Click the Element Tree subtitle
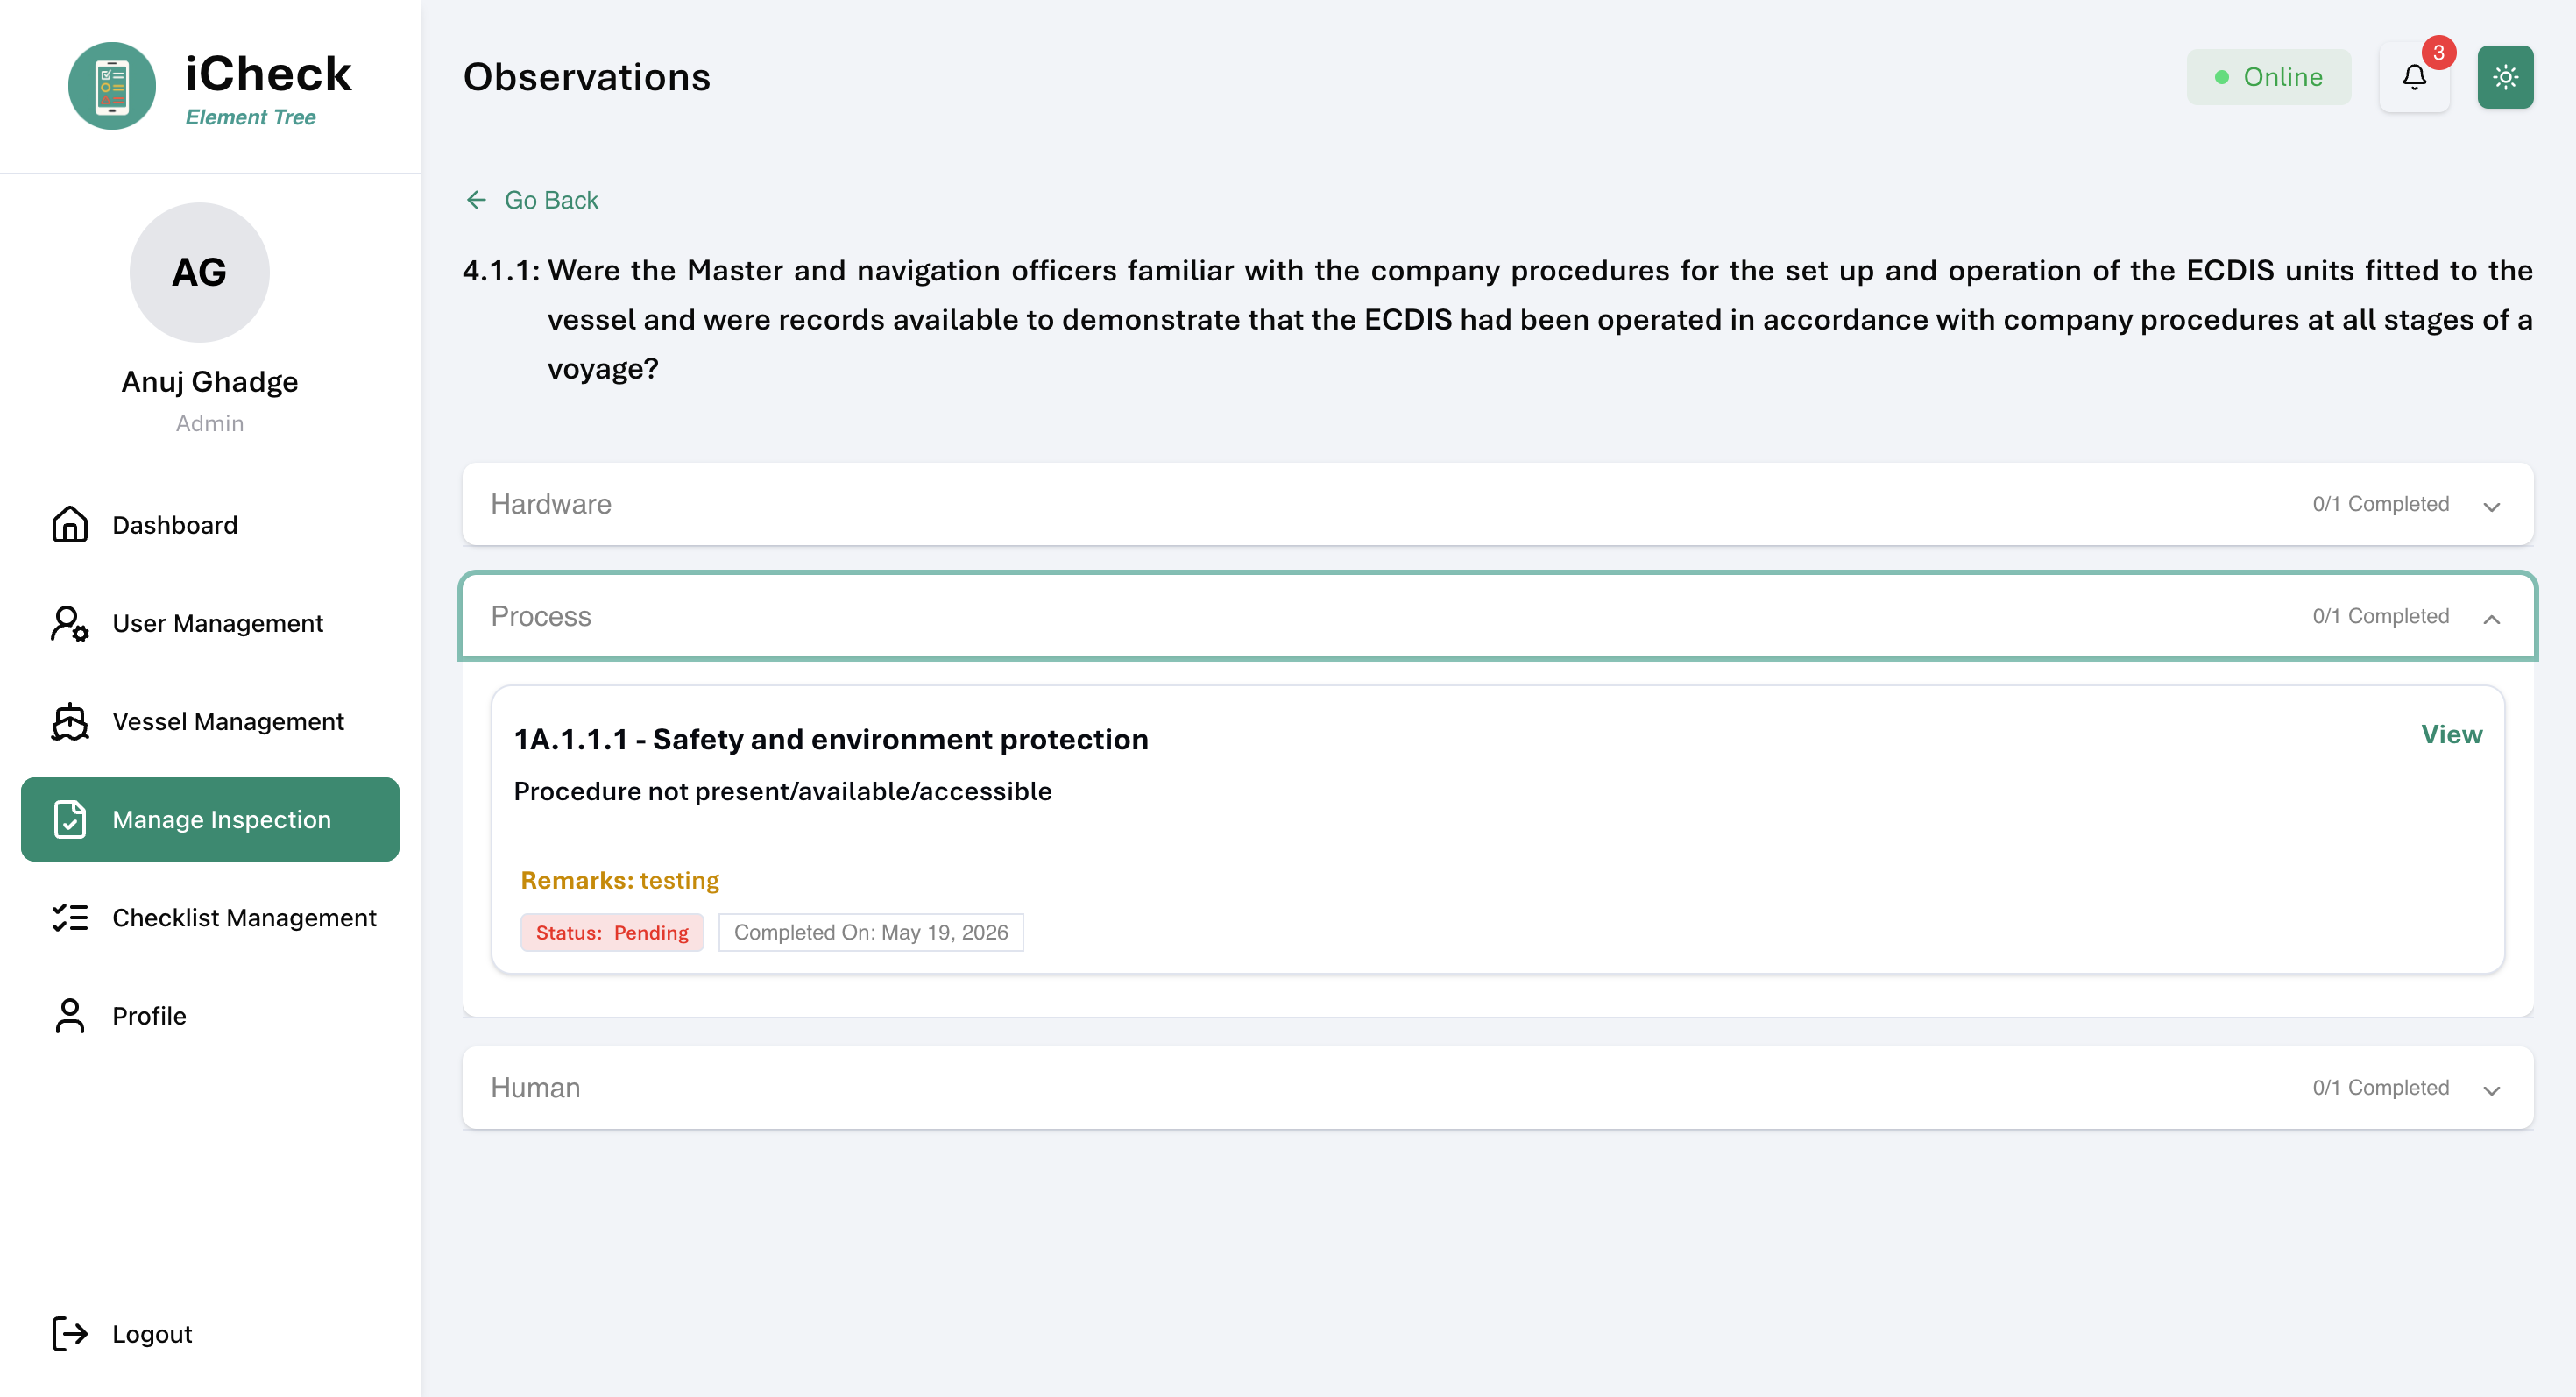The image size is (2576, 1397). coord(250,117)
